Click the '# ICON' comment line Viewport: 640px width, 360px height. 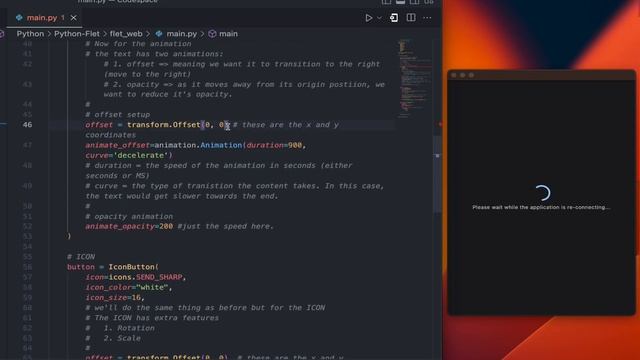[81, 257]
